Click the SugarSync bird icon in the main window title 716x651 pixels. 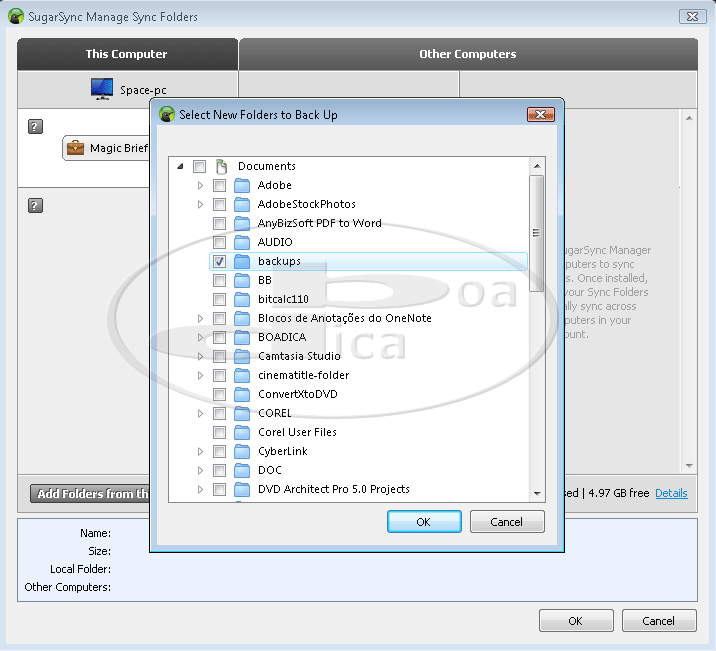[x=16, y=16]
